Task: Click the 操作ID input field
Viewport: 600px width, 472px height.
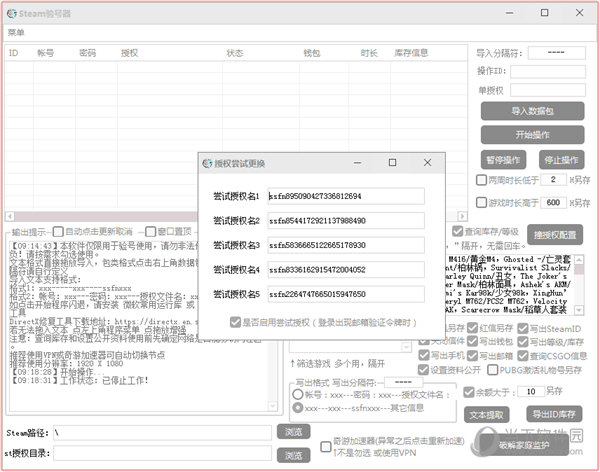Action: [548, 72]
